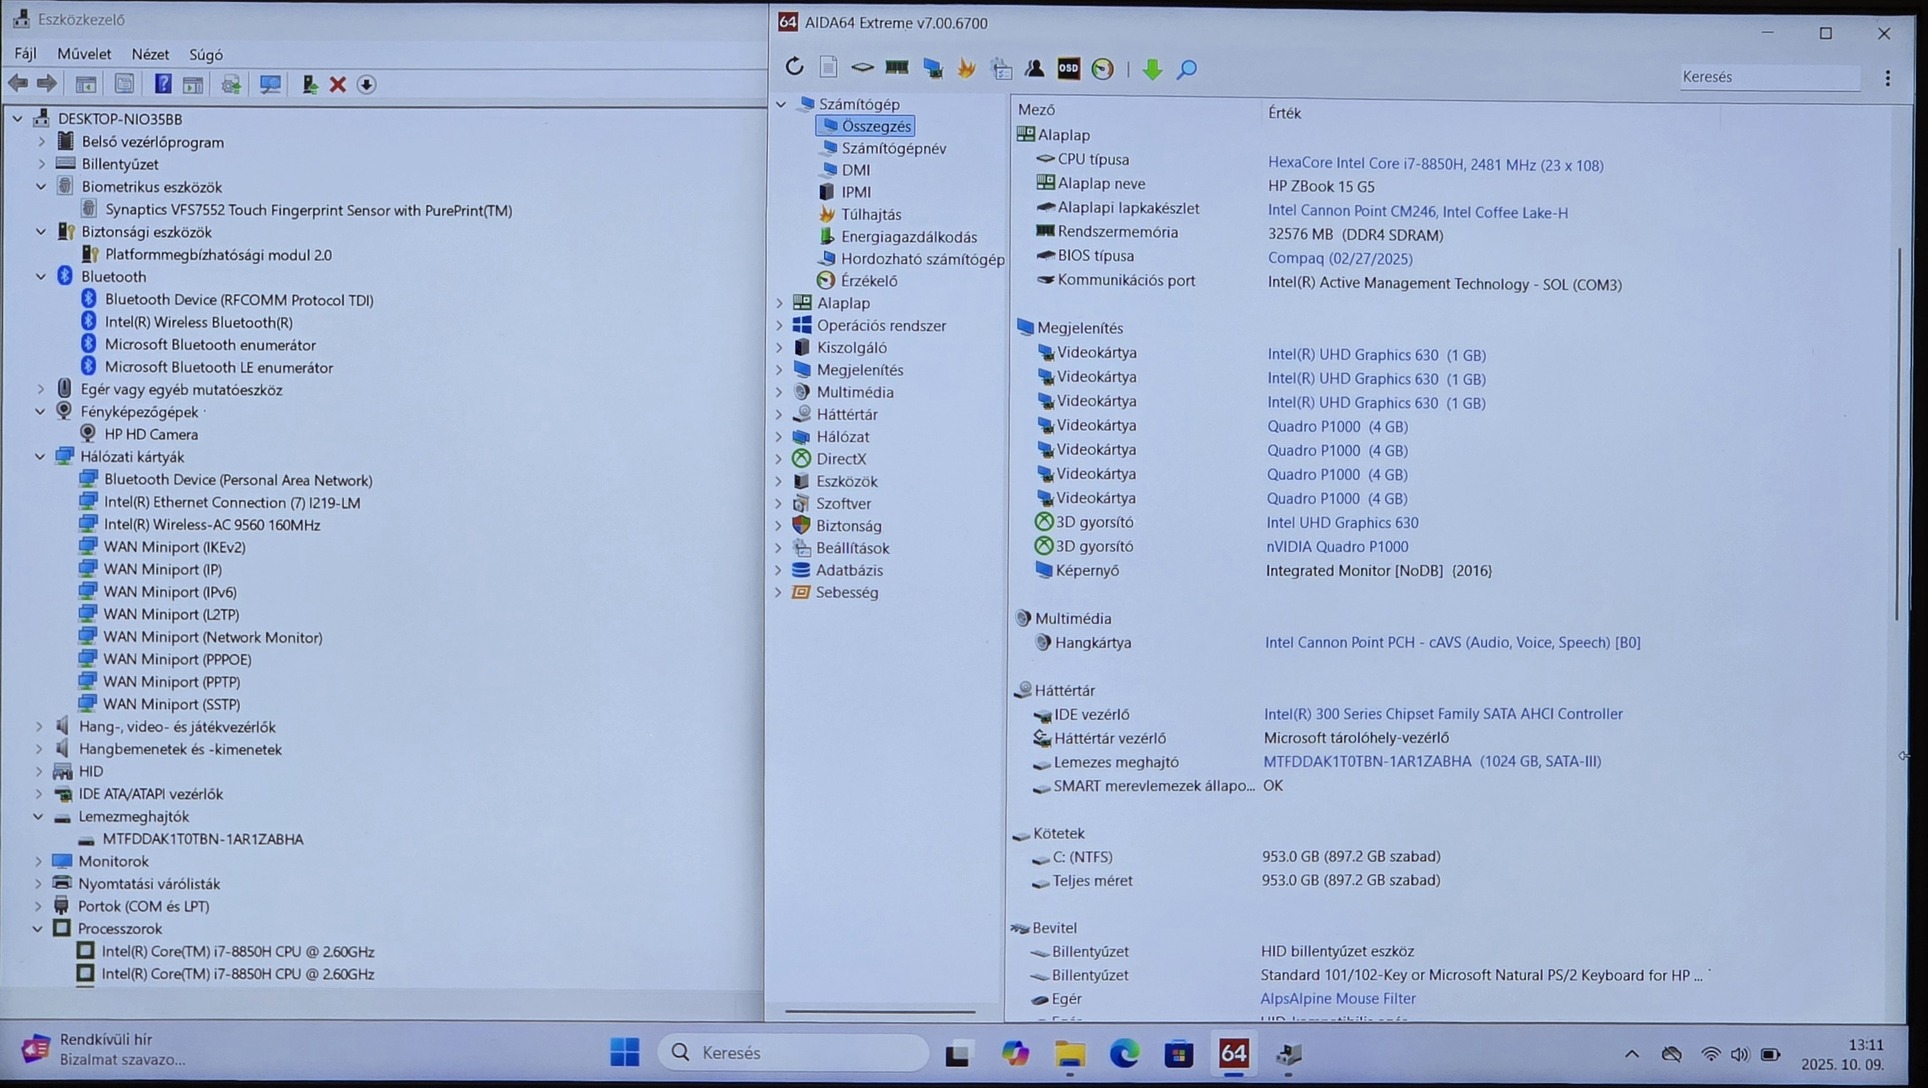Open the Művelet menu
Screen dimensions: 1928x1088
(x=84, y=54)
